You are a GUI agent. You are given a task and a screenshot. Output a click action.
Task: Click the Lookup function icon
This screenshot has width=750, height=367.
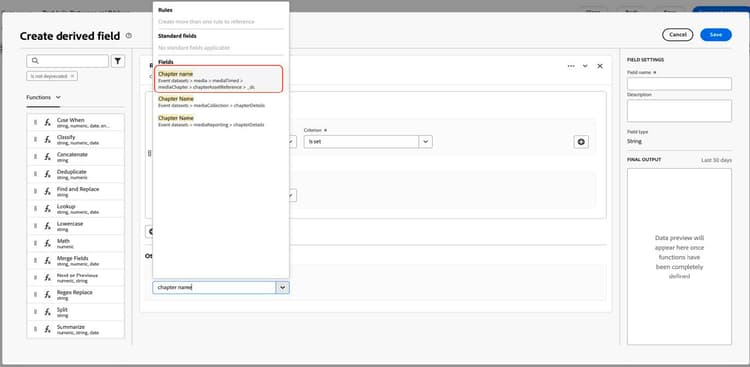coord(47,209)
